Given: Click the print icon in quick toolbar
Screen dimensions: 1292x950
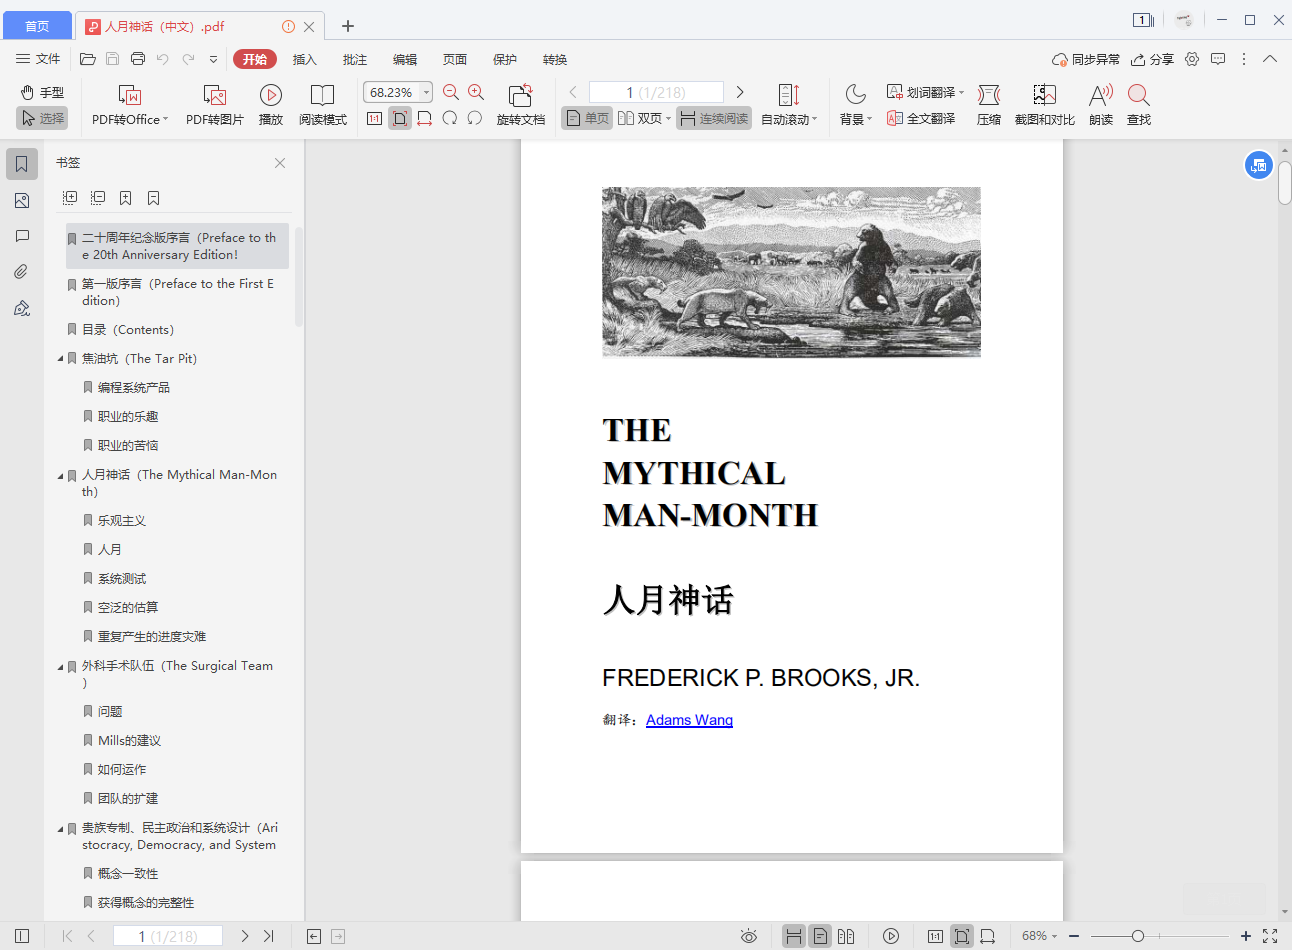Looking at the screenshot, I should (x=138, y=59).
